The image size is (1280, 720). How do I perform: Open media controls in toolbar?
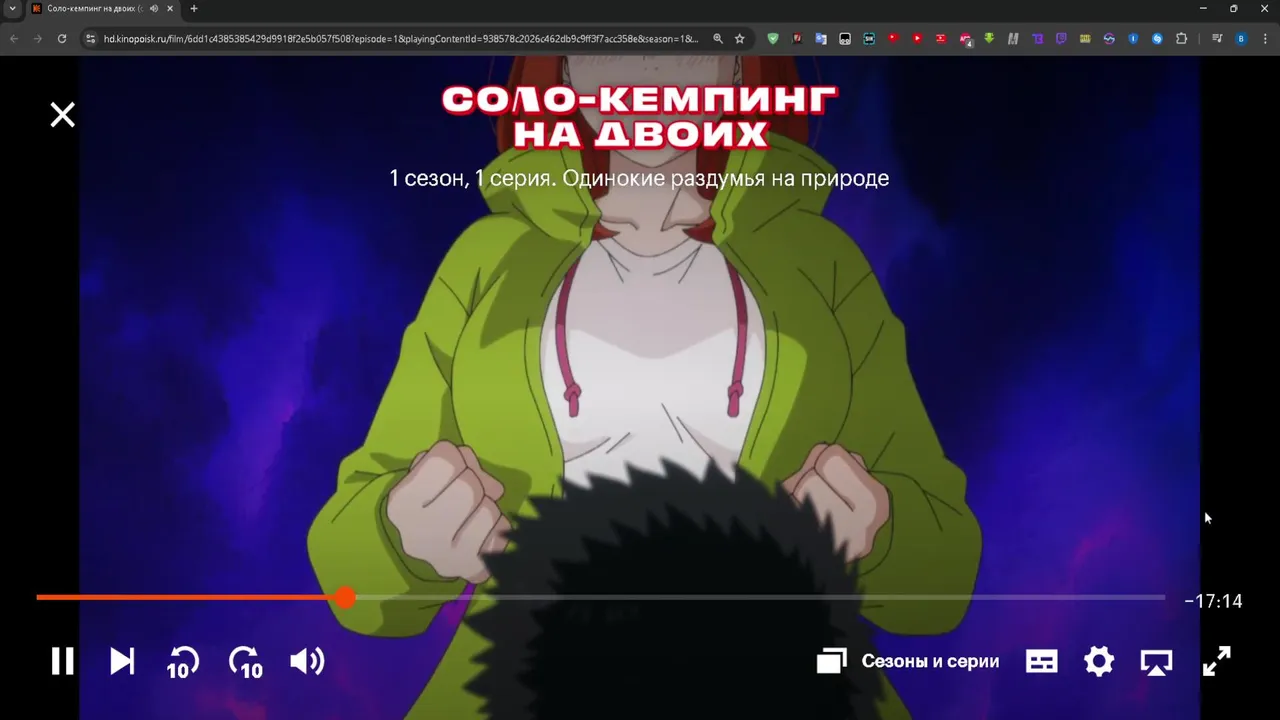tap(1217, 39)
